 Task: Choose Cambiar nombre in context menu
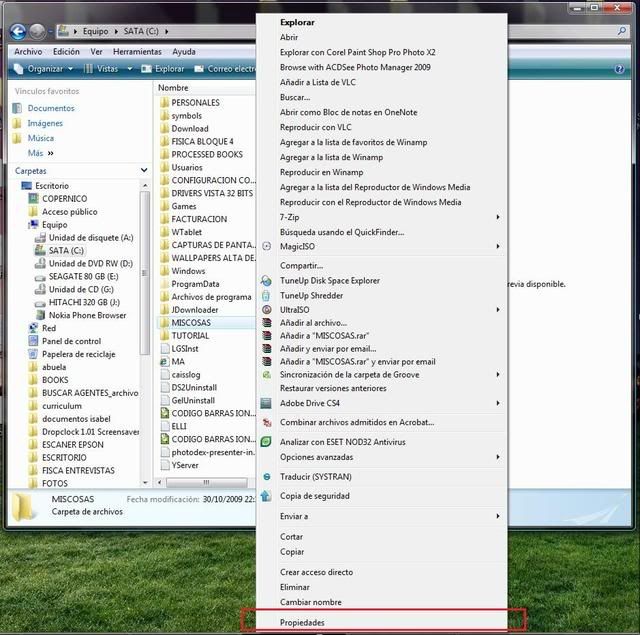[382, 602]
